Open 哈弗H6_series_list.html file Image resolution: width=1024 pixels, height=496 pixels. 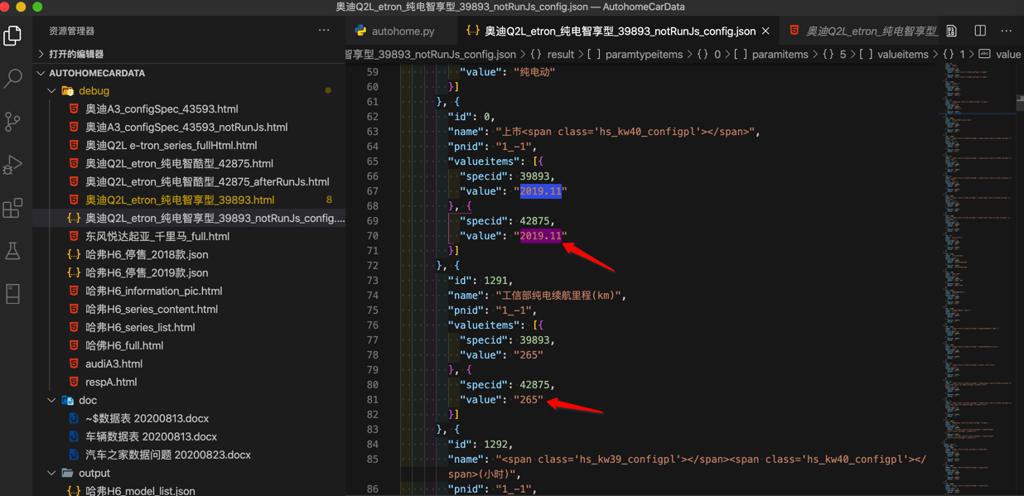(140, 328)
